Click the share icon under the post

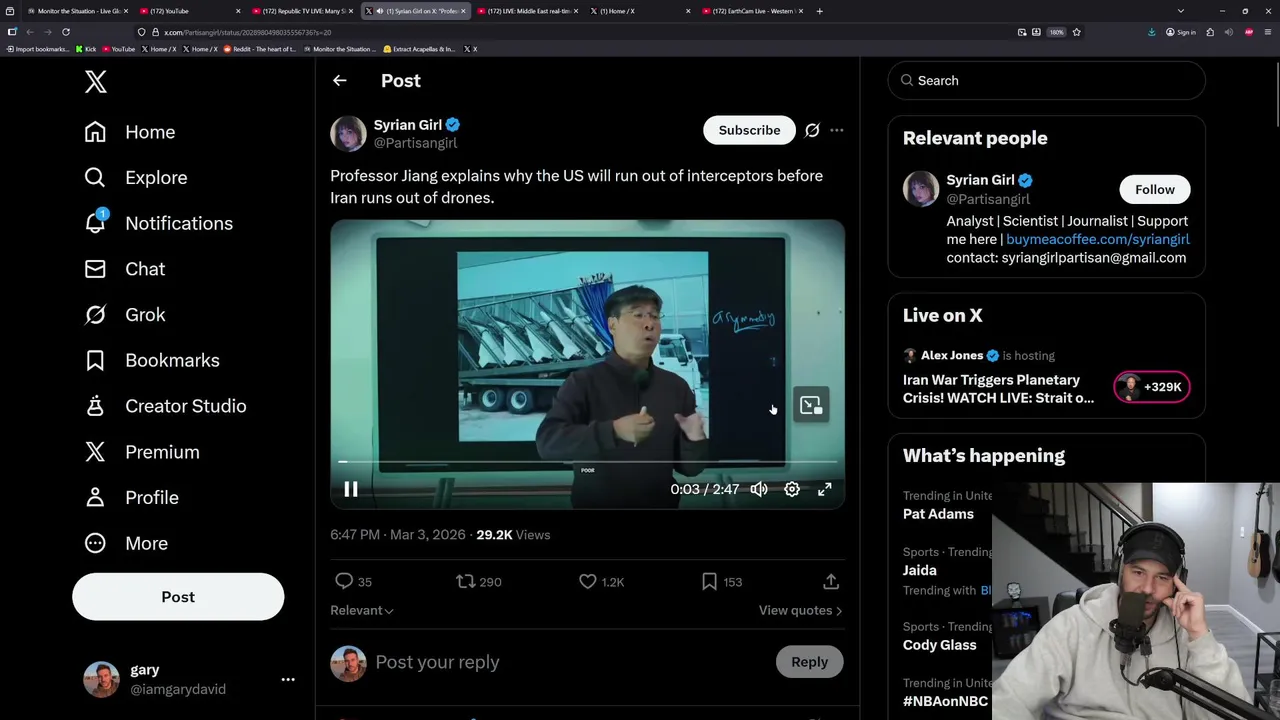830,581
